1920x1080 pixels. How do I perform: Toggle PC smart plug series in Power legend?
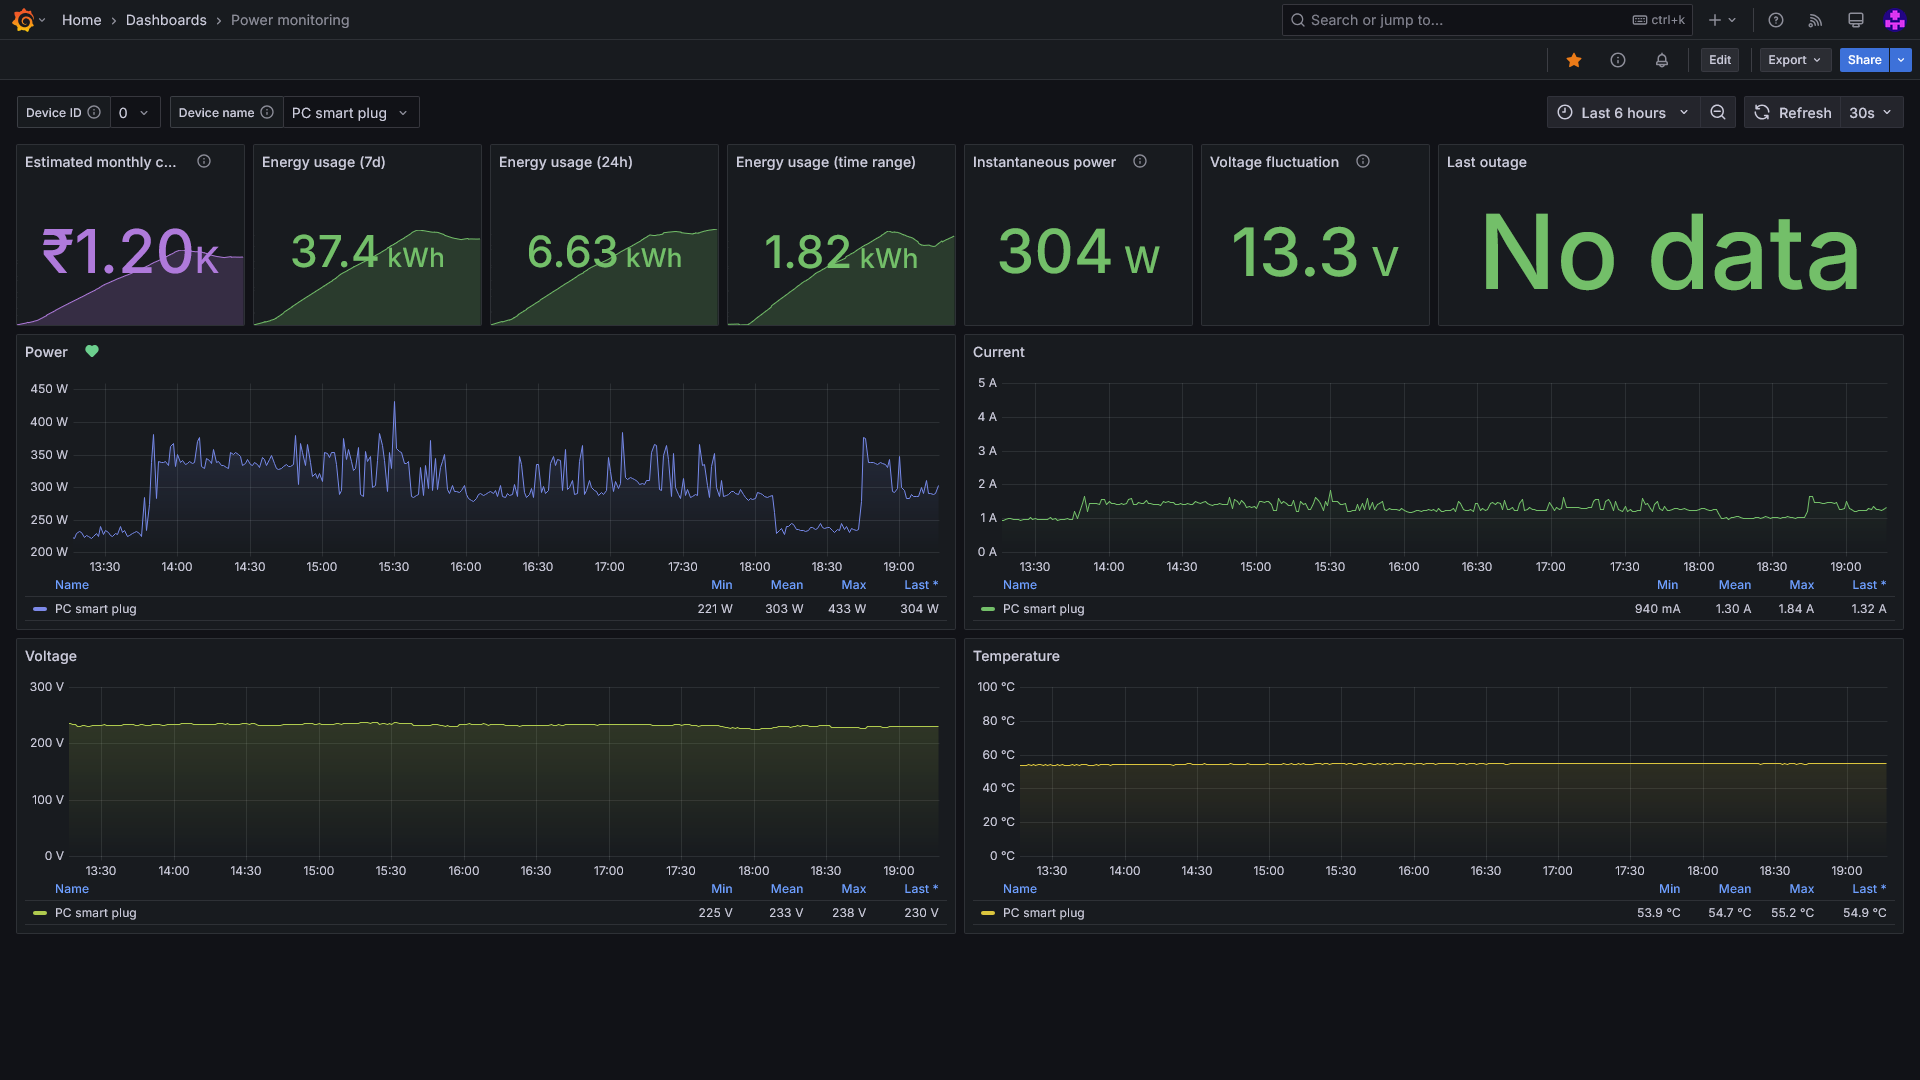(95, 609)
